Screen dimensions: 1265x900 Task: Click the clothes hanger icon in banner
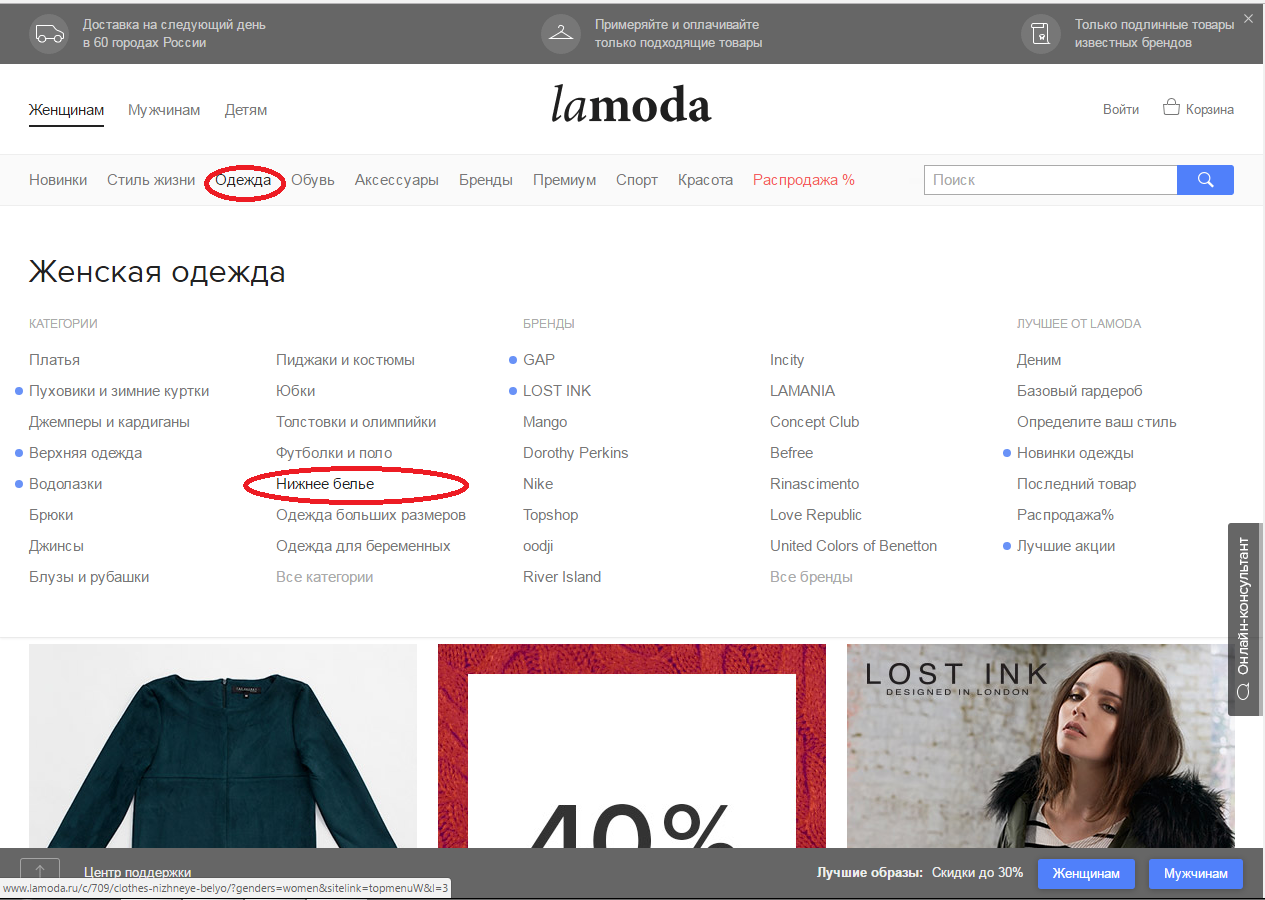(x=561, y=34)
